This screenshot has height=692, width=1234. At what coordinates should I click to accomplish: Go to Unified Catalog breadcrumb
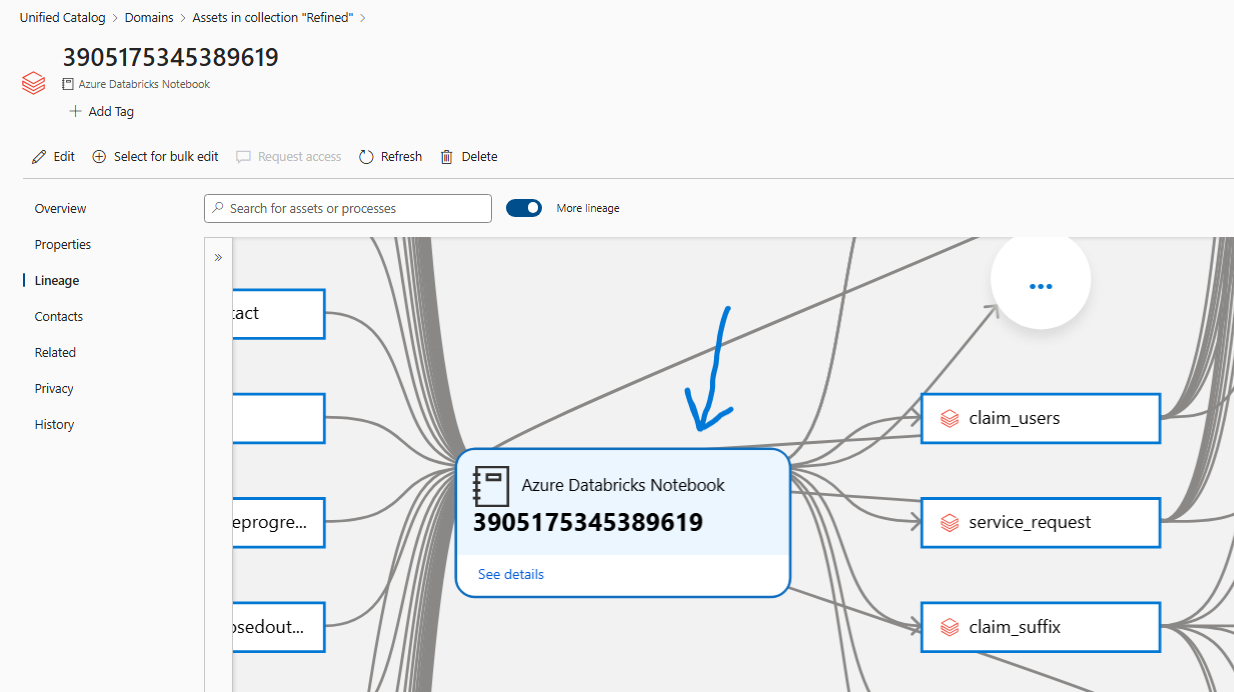point(62,18)
